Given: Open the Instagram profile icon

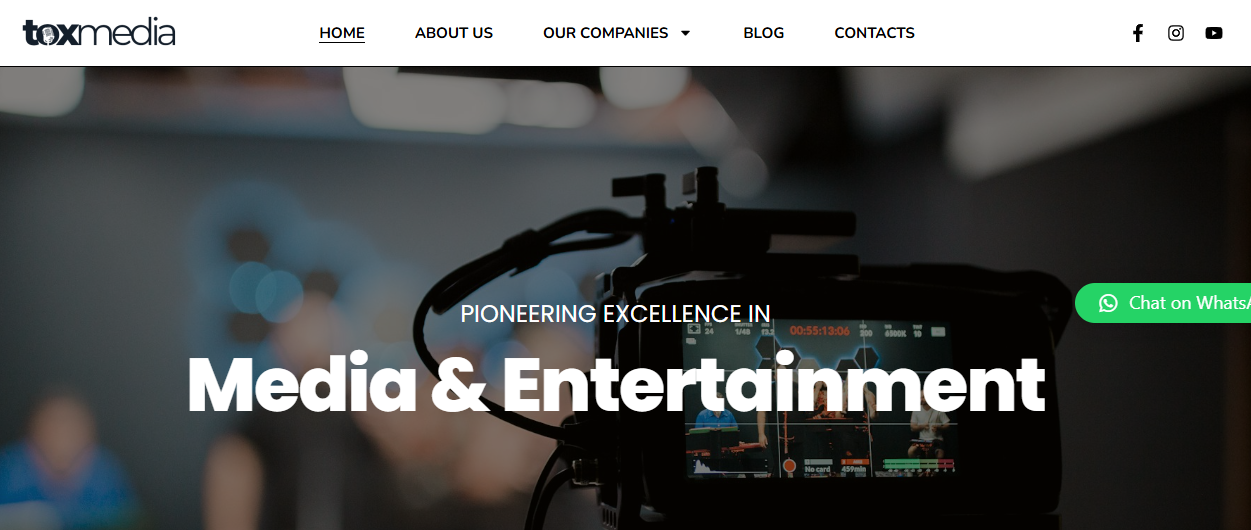Looking at the screenshot, I should click(x=1176, y=33).
